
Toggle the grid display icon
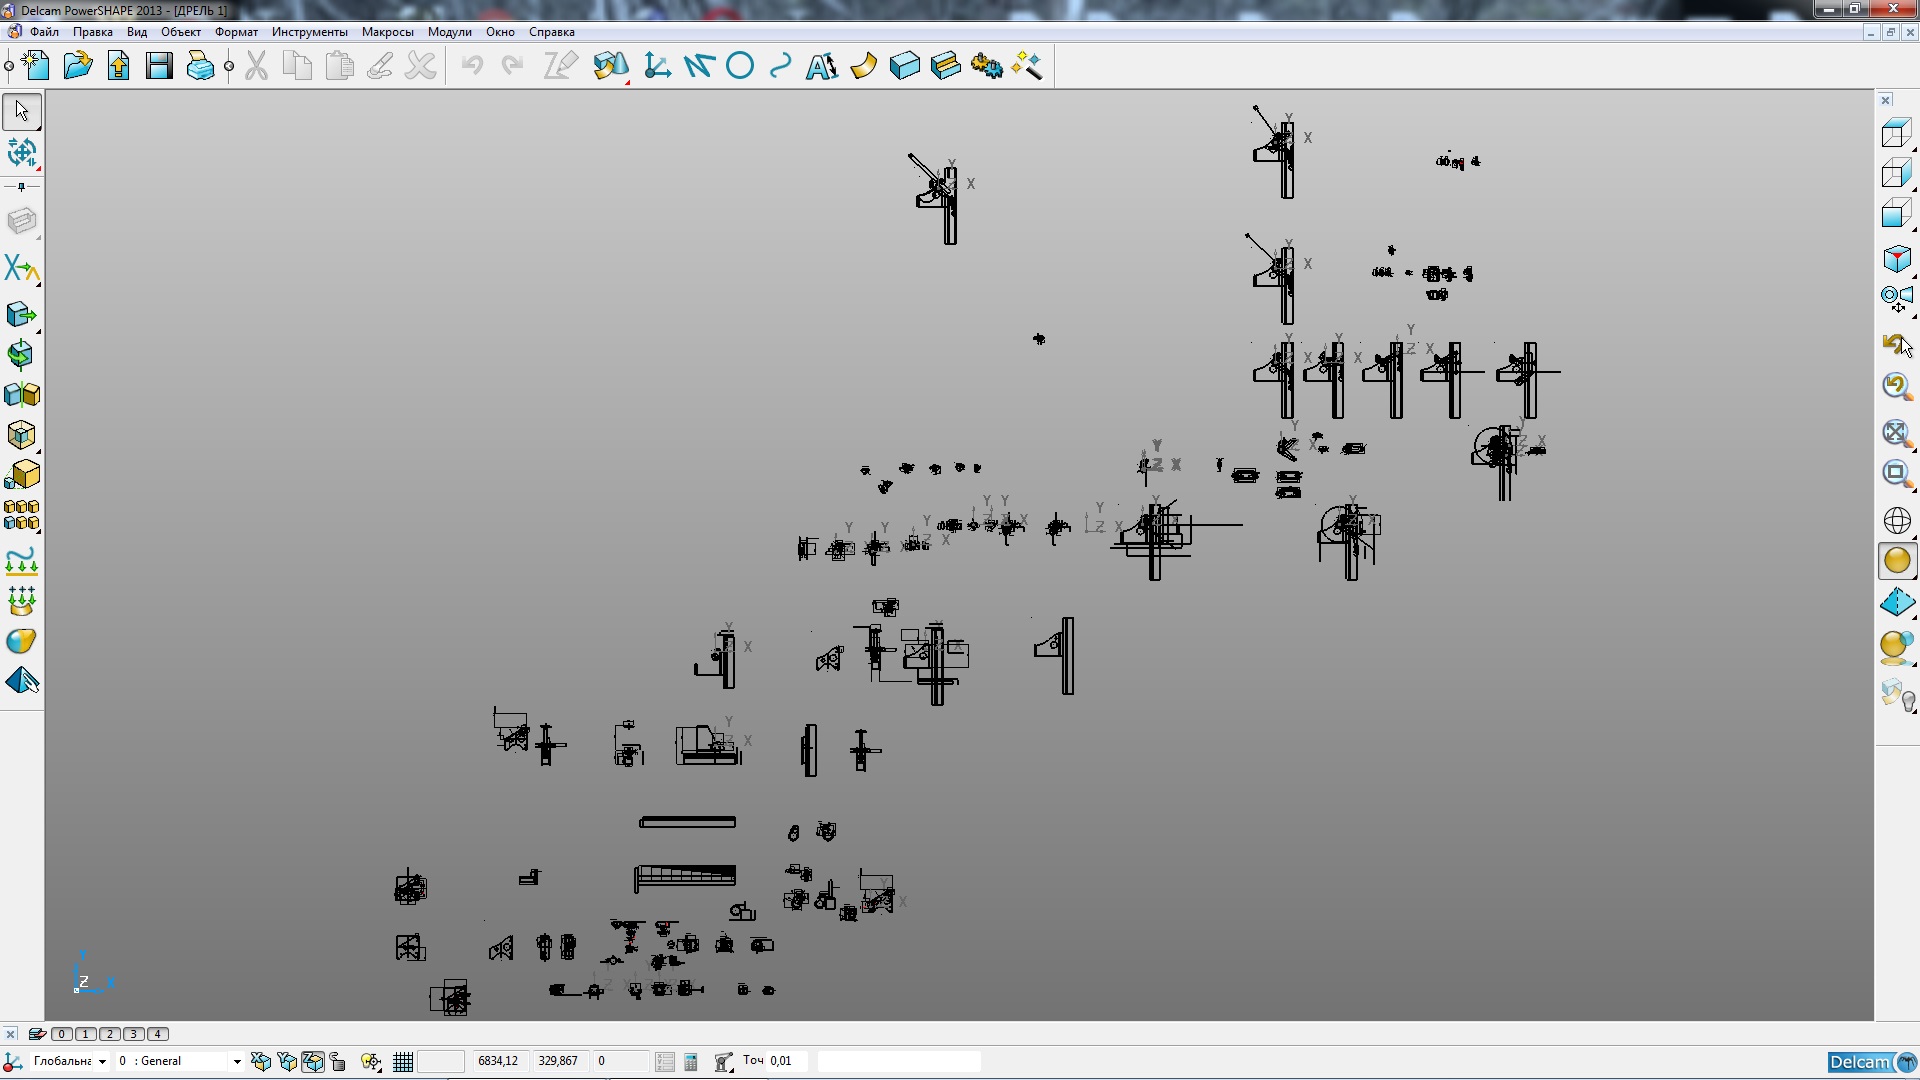point(403,1062)
